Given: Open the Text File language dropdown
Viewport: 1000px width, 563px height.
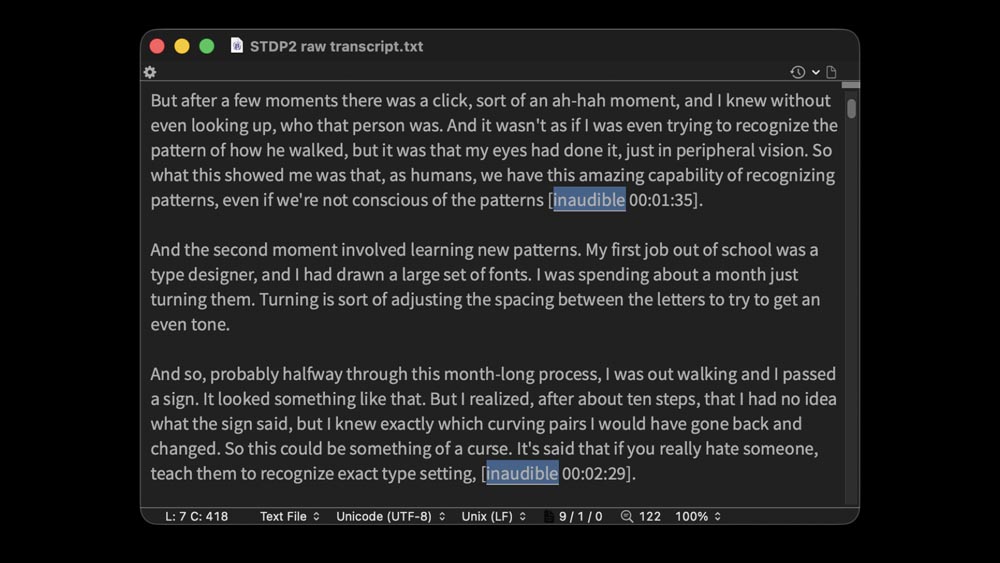Looking at the screenshot, I should pos(290,516).
